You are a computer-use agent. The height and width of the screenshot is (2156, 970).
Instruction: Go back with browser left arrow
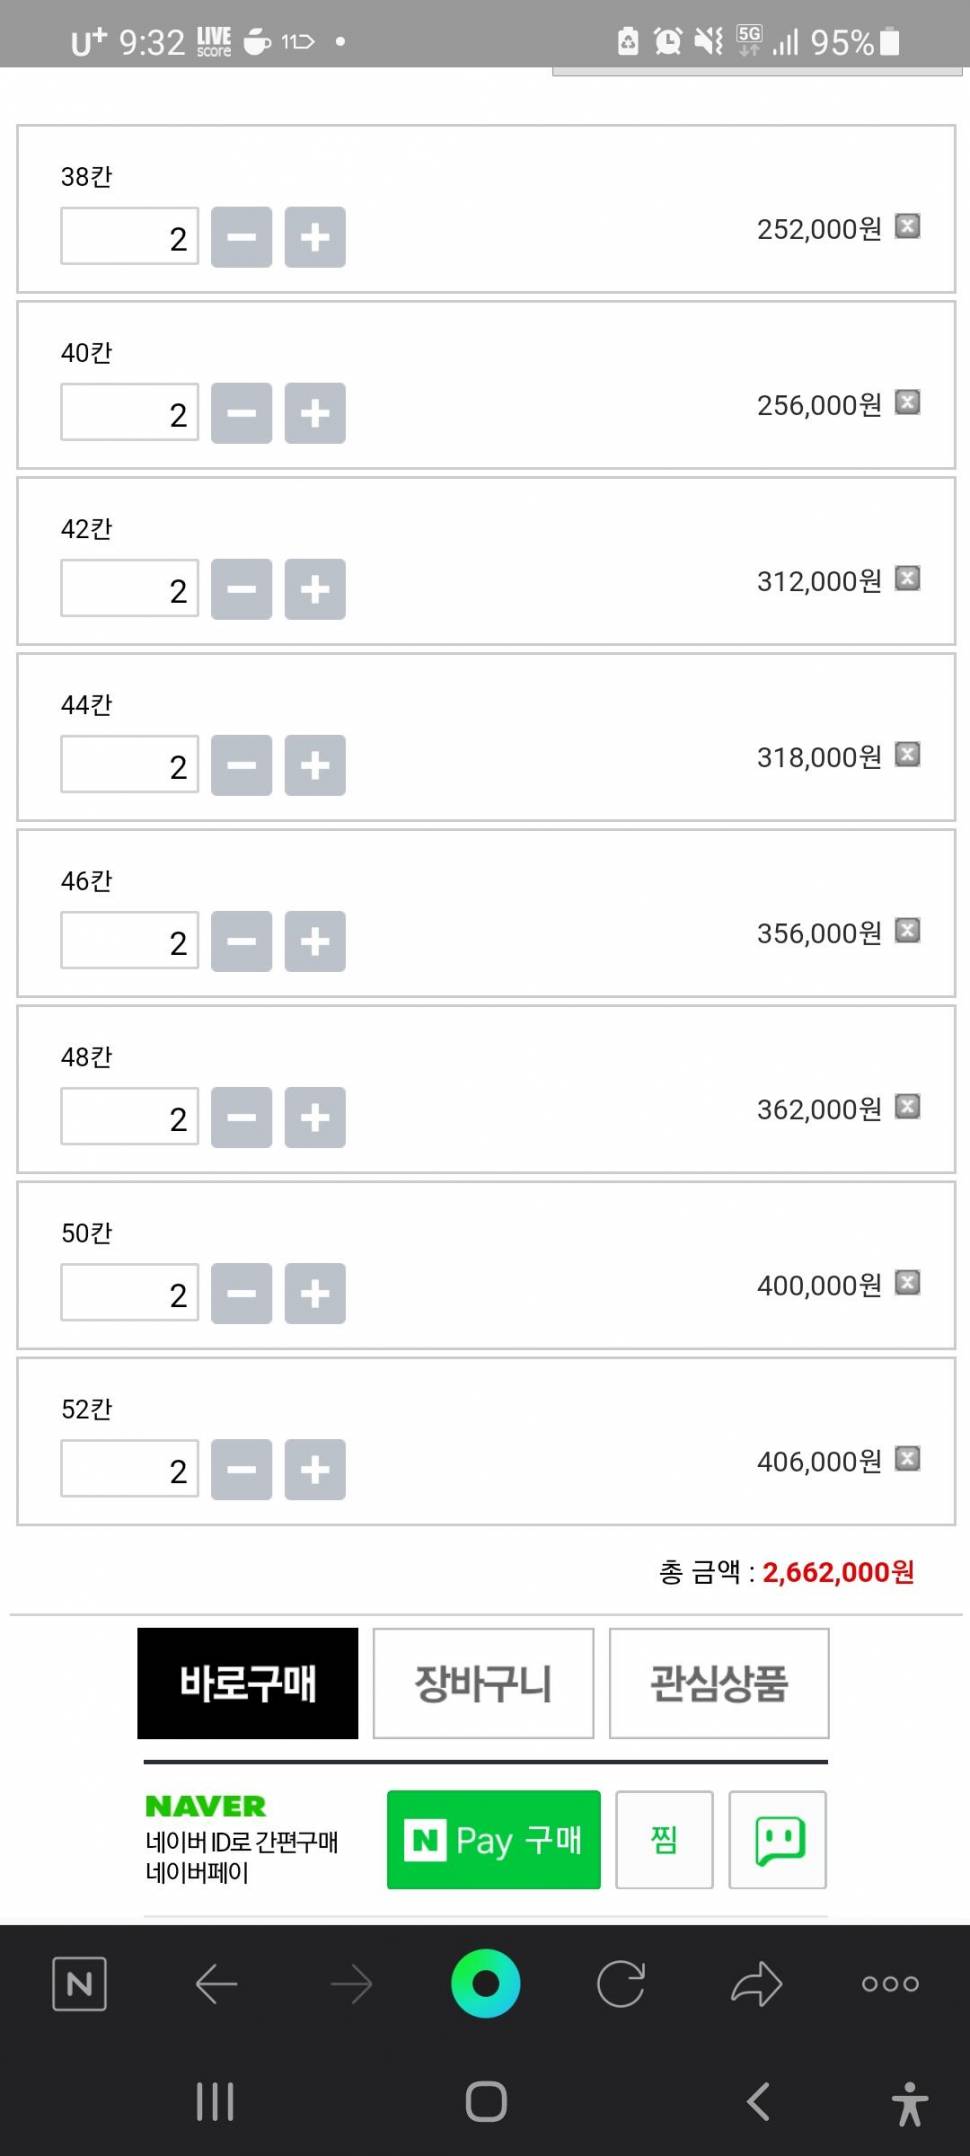(216, 1984)
